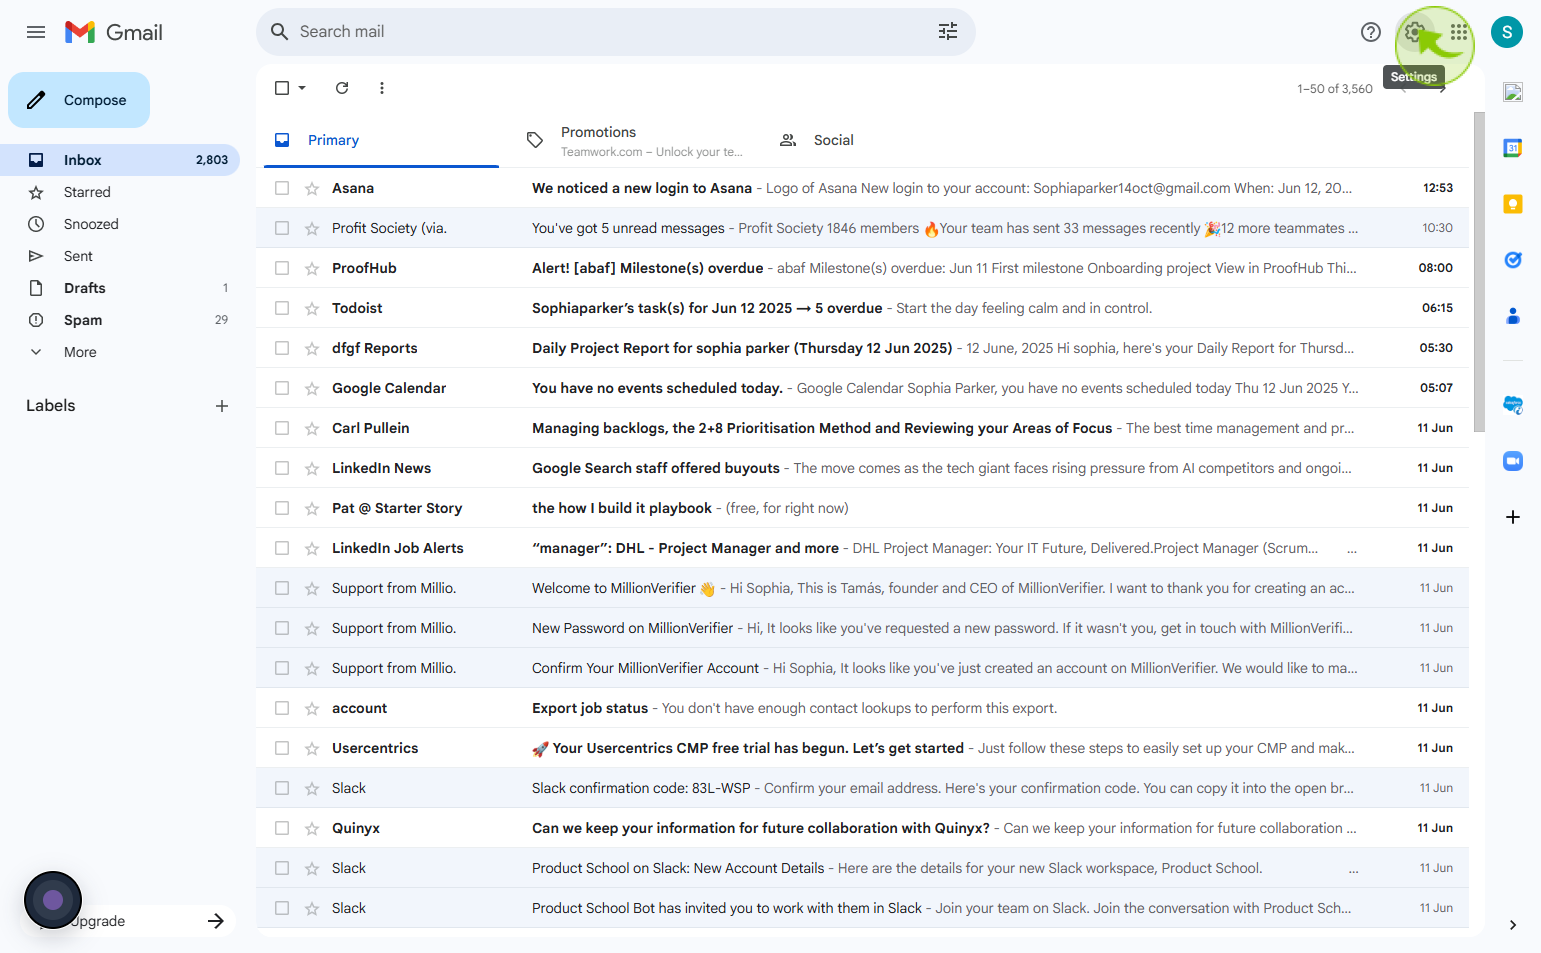Get add-ons plus icon
The image size is (1541, 953).
[1513, 517]
